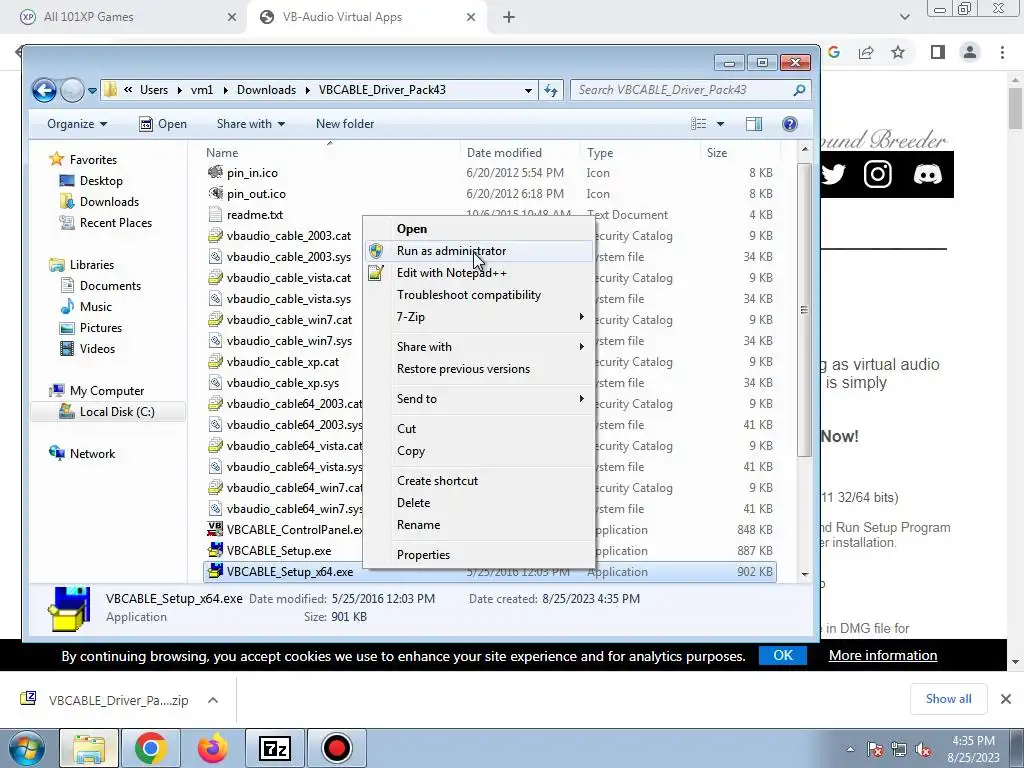Click the taskbar clock showing 4:35 PM
The height and width of the screenshot is (768, 1024).
coord(973,749)
